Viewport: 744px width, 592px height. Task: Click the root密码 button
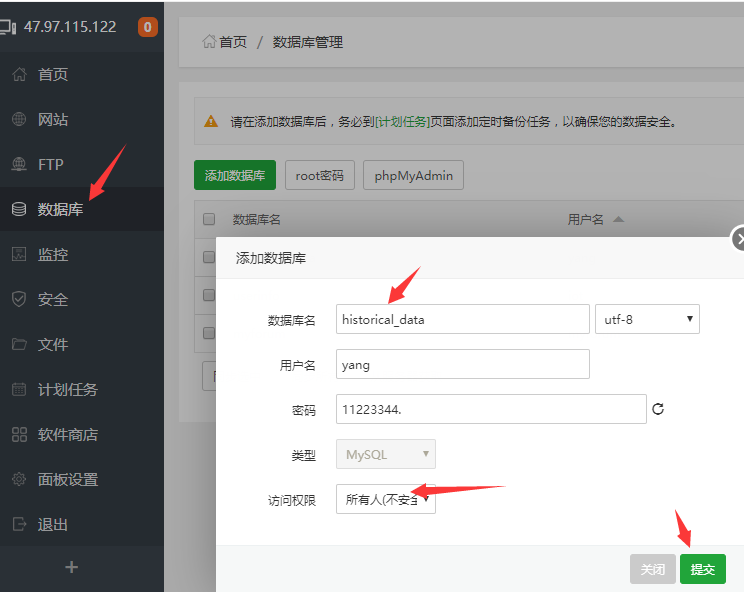(320, 175)
